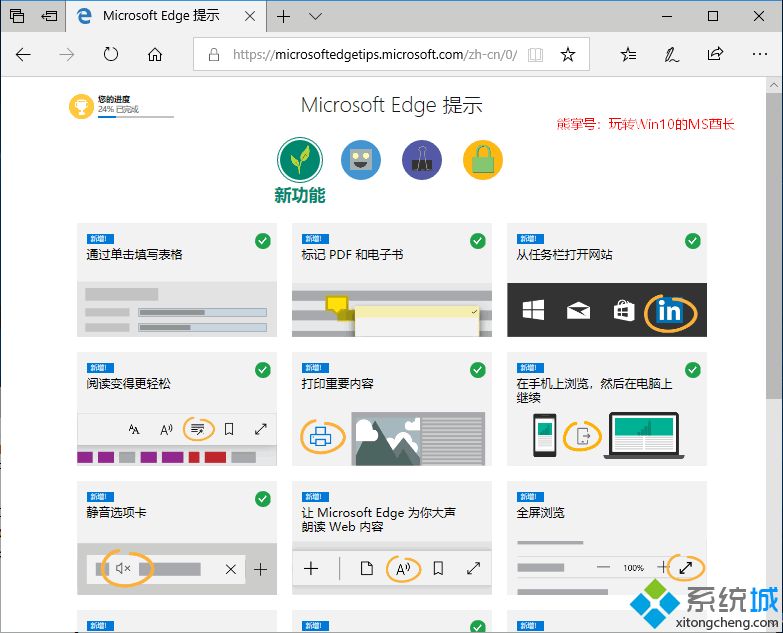Close the Microsoft Edge 提示 tab
The image size is (783, 633).
(x=250, y=16)
